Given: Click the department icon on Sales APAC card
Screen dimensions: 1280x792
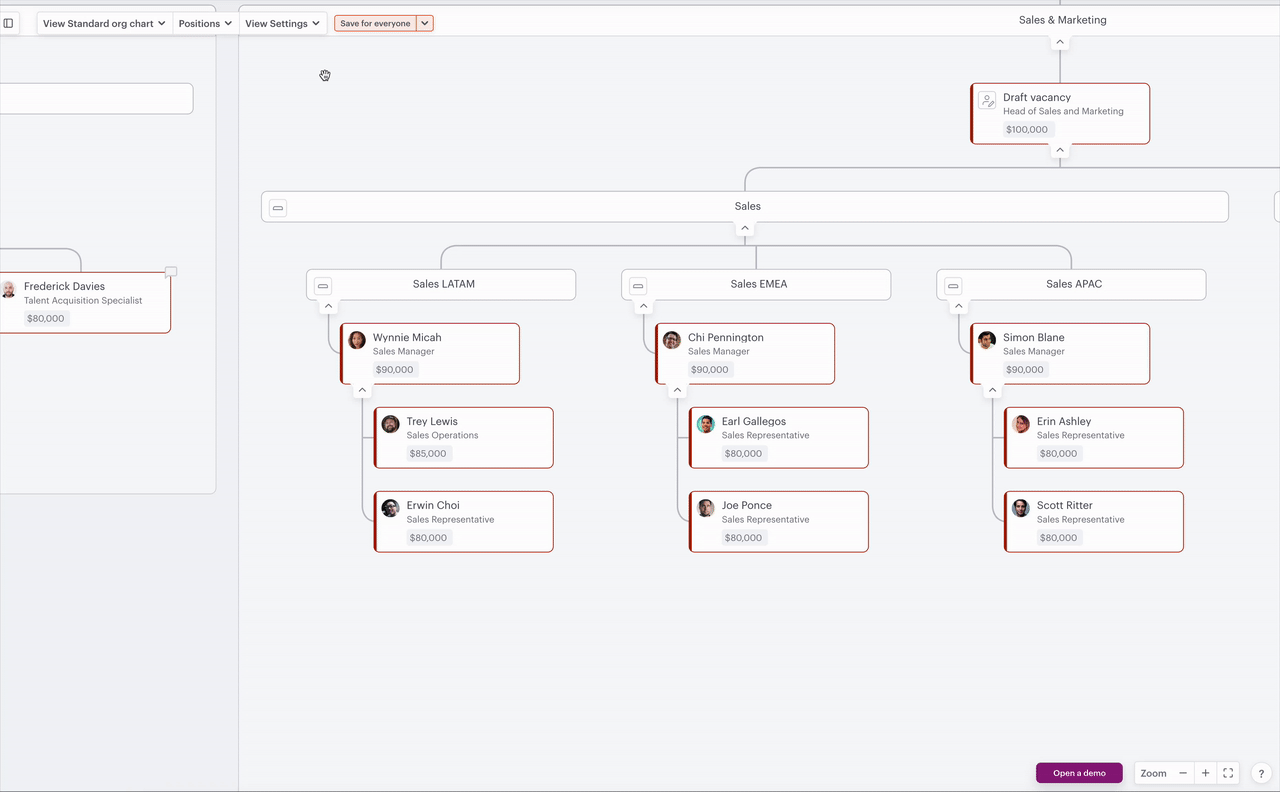Looking at the screenshot, I should [x=954, y=285].
